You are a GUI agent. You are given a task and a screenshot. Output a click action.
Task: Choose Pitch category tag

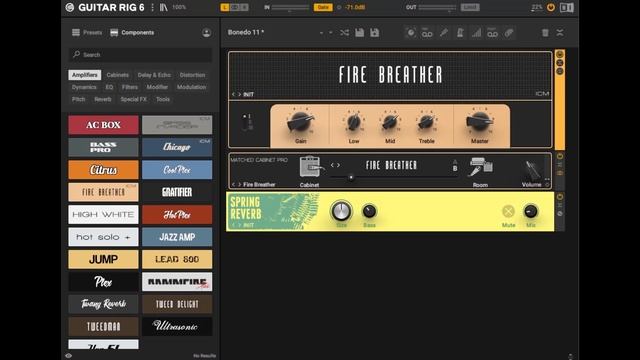click(78, 99)
